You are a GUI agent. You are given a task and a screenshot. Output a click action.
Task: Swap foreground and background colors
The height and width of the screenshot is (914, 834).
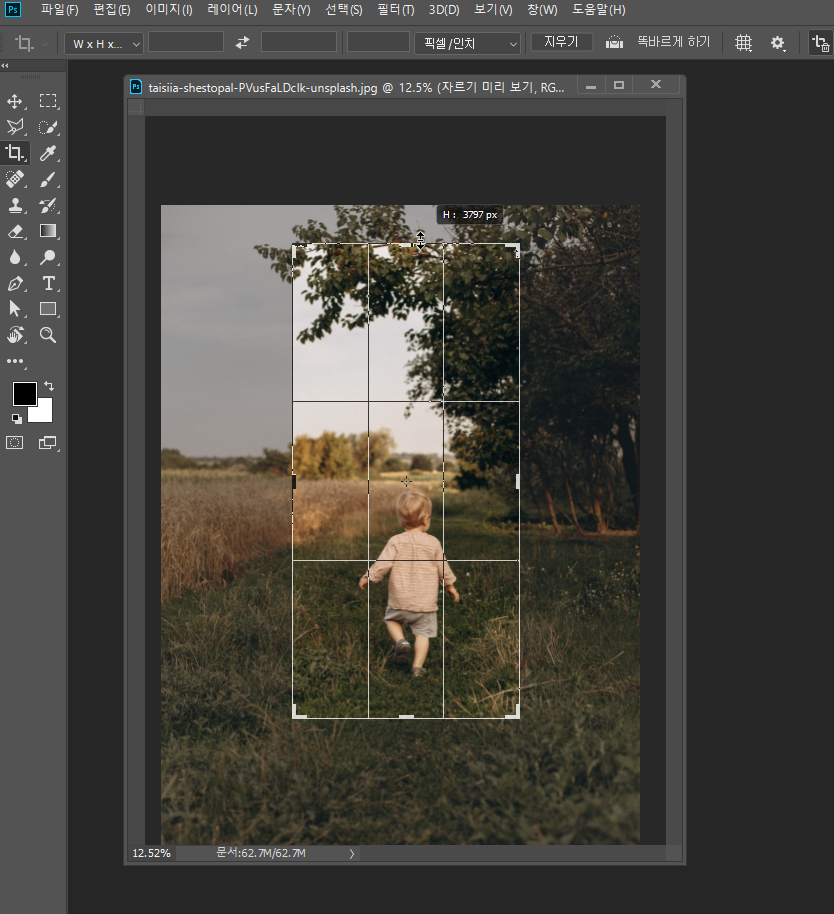click(x=49, y=386)
